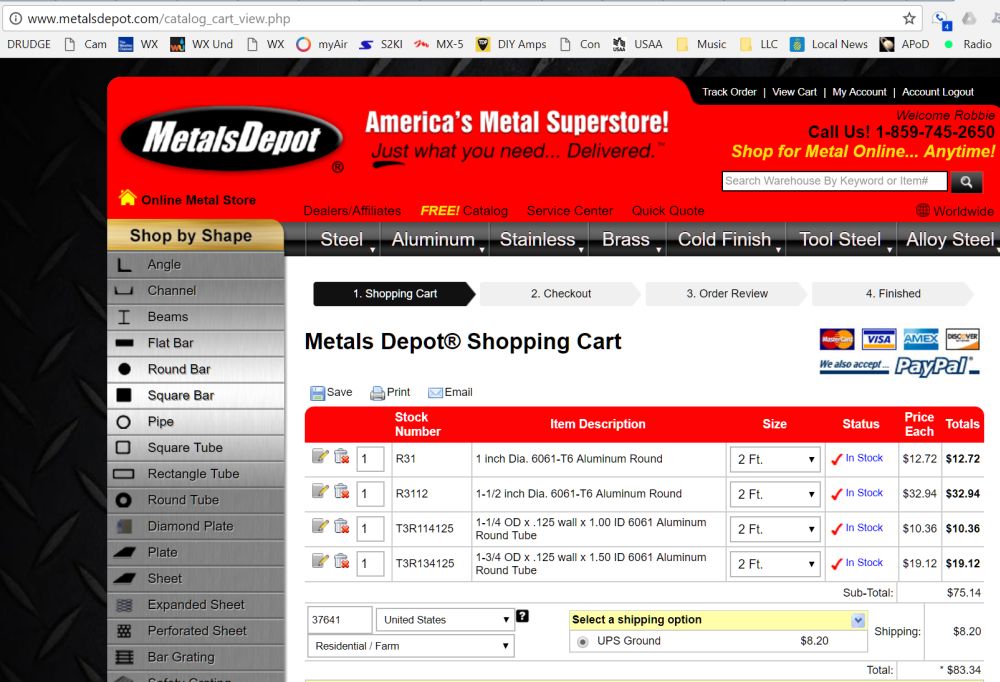Open the United States country dropdown

(445, 619)
